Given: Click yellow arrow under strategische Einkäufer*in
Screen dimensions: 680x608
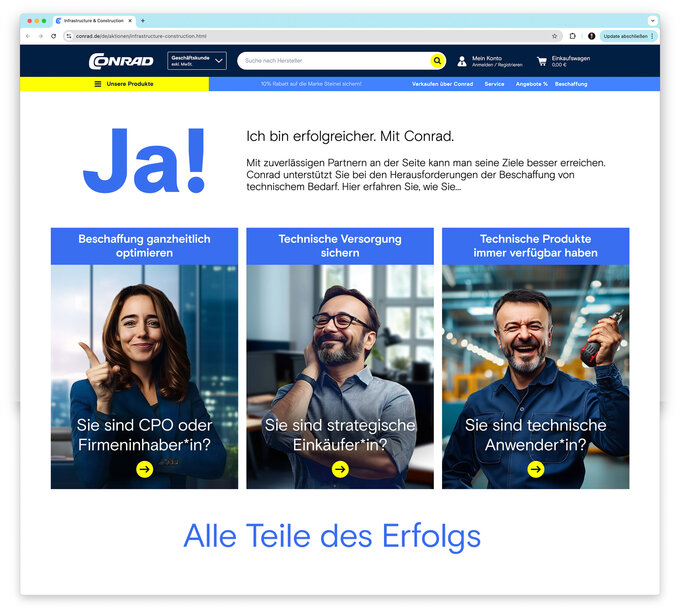Looking at the screenshot, I should tap(340, 469).
